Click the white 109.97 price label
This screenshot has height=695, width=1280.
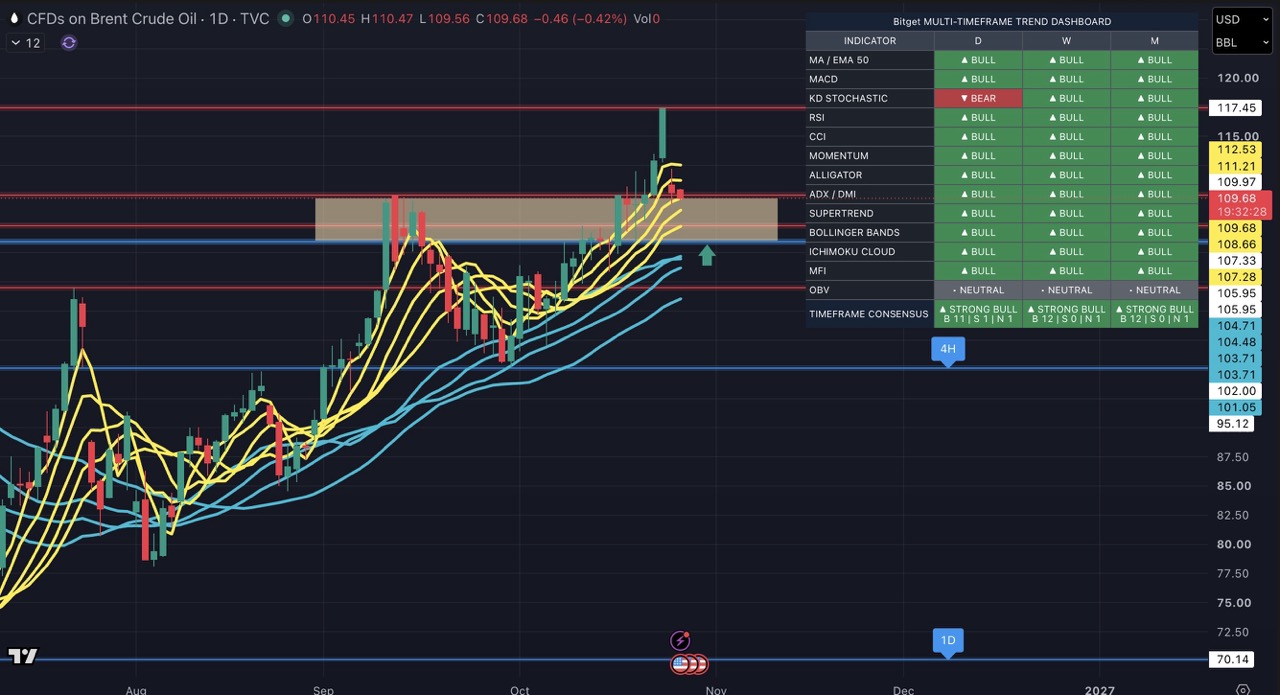coord(1237,182)
